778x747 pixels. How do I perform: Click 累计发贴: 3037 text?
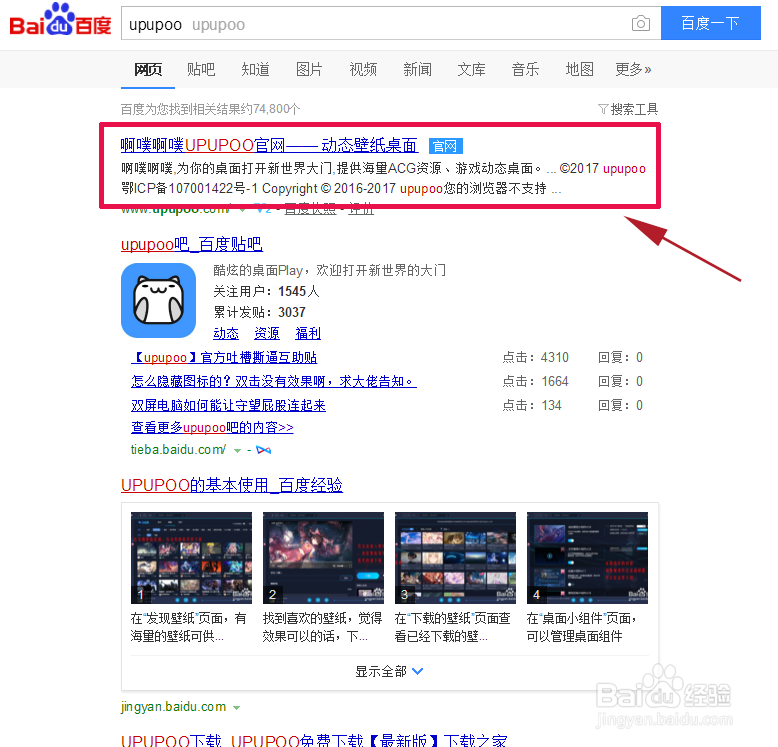[x=259, y=312]
